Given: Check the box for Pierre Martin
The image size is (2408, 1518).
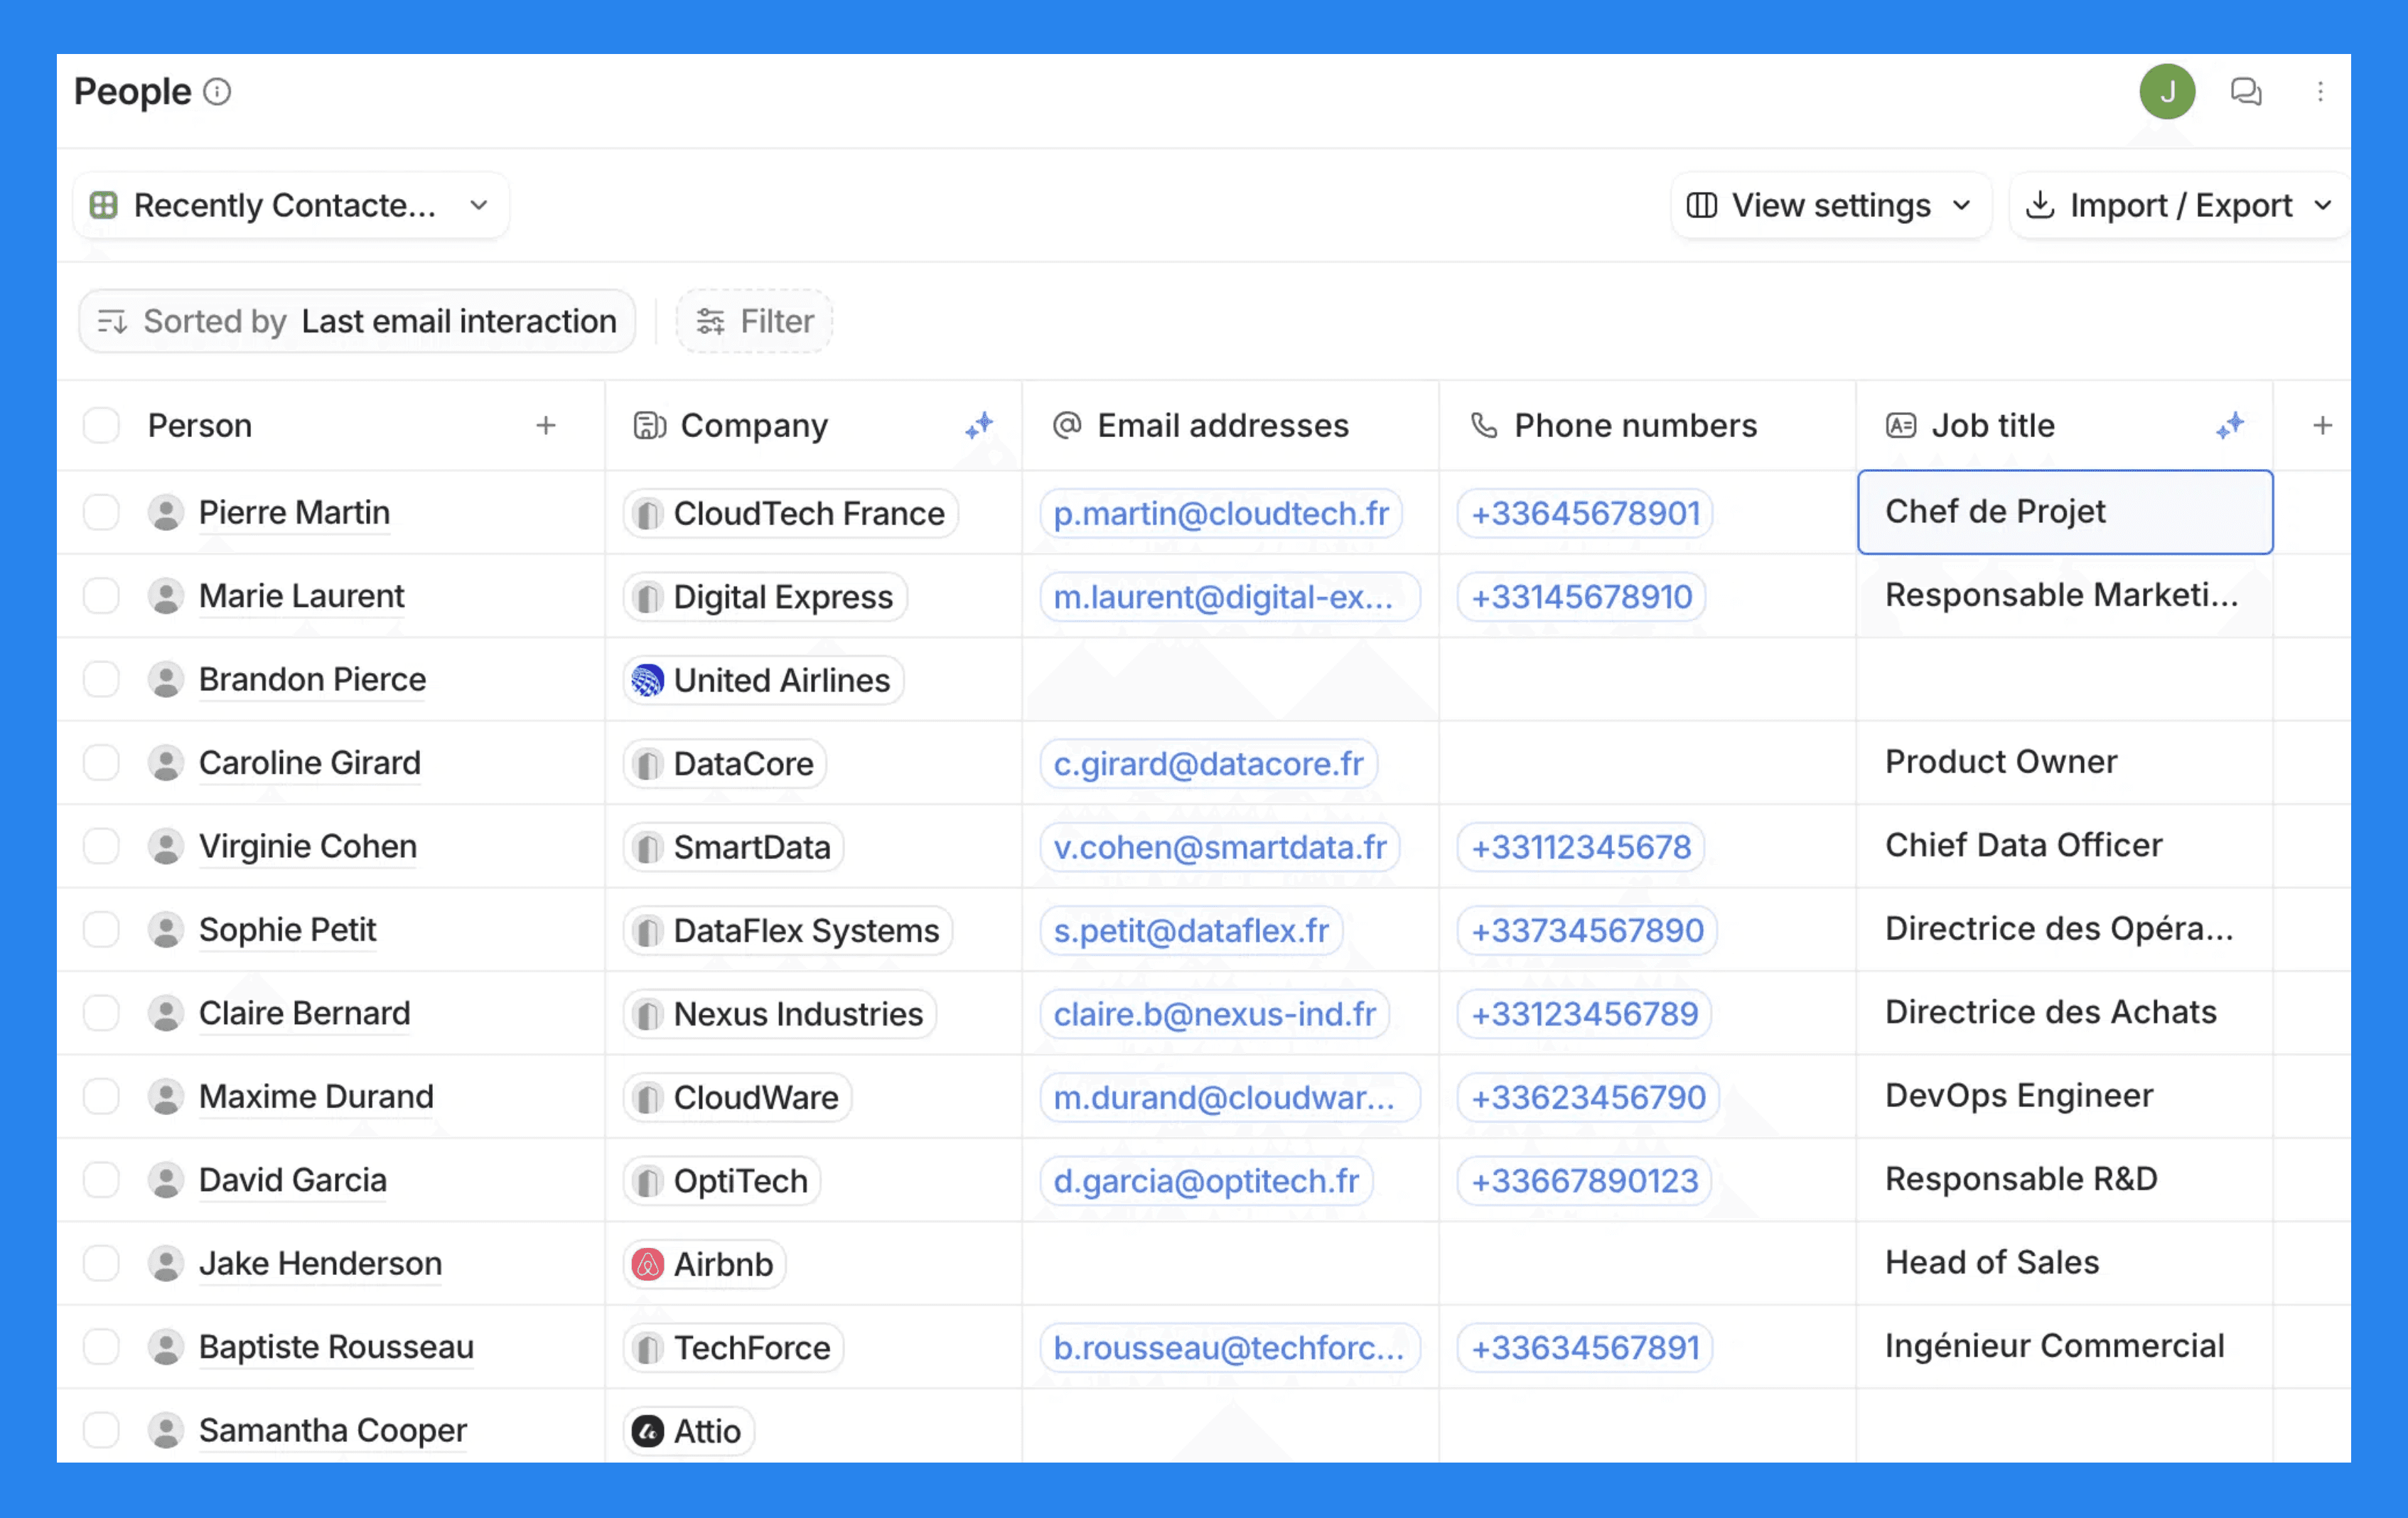Looking at the screenshot, I should tap(101, 513).
